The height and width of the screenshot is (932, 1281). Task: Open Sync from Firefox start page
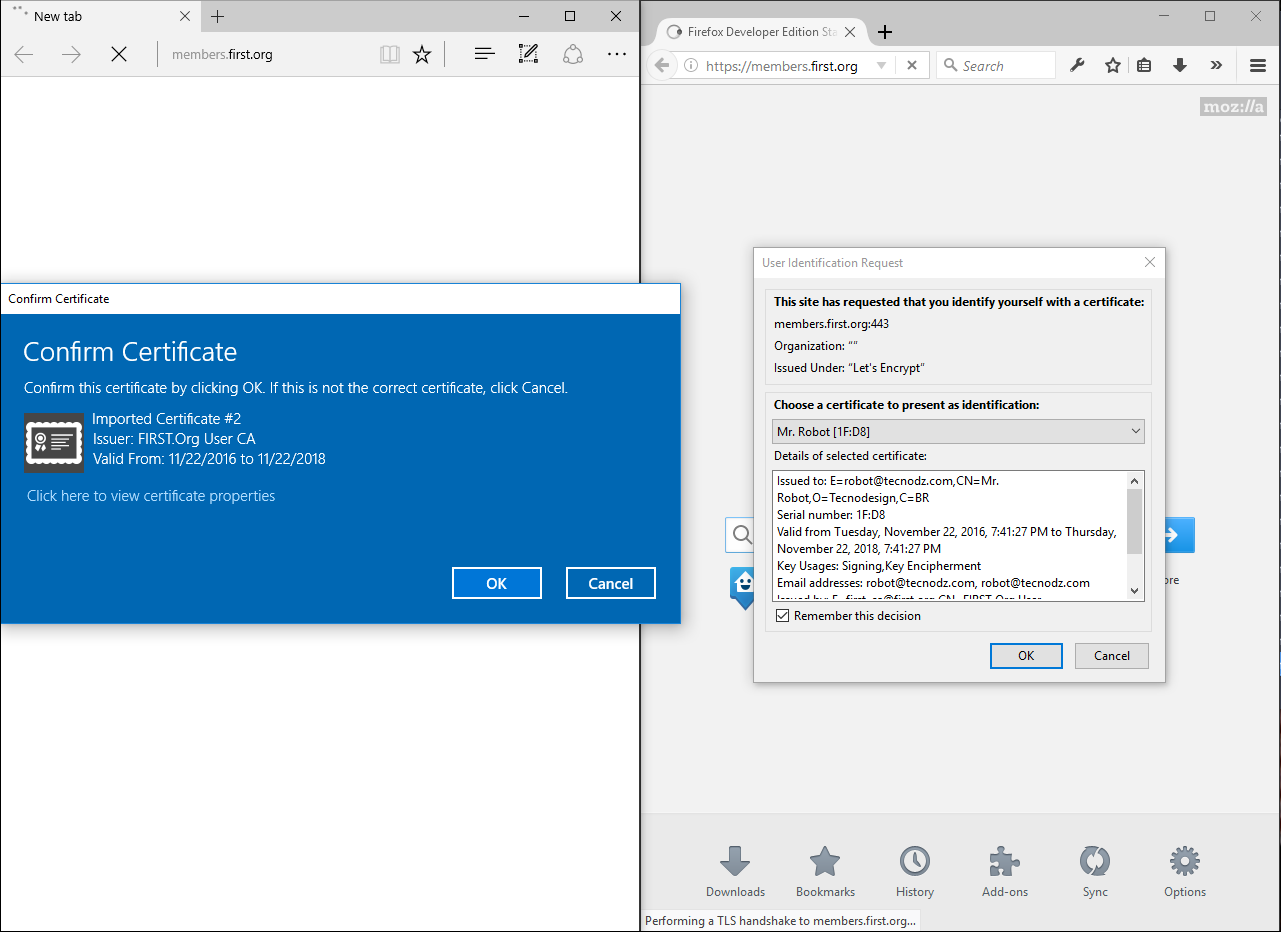click(1095, 872)
